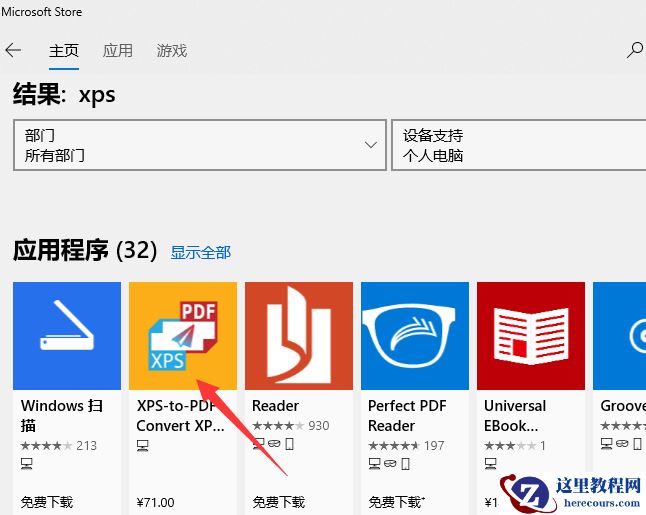Image resolution: width=646 pixels, height=515 pixels.
Task: Click the mobile device icon under Perfect PDF Reader
Action: [x=405, y=464]
